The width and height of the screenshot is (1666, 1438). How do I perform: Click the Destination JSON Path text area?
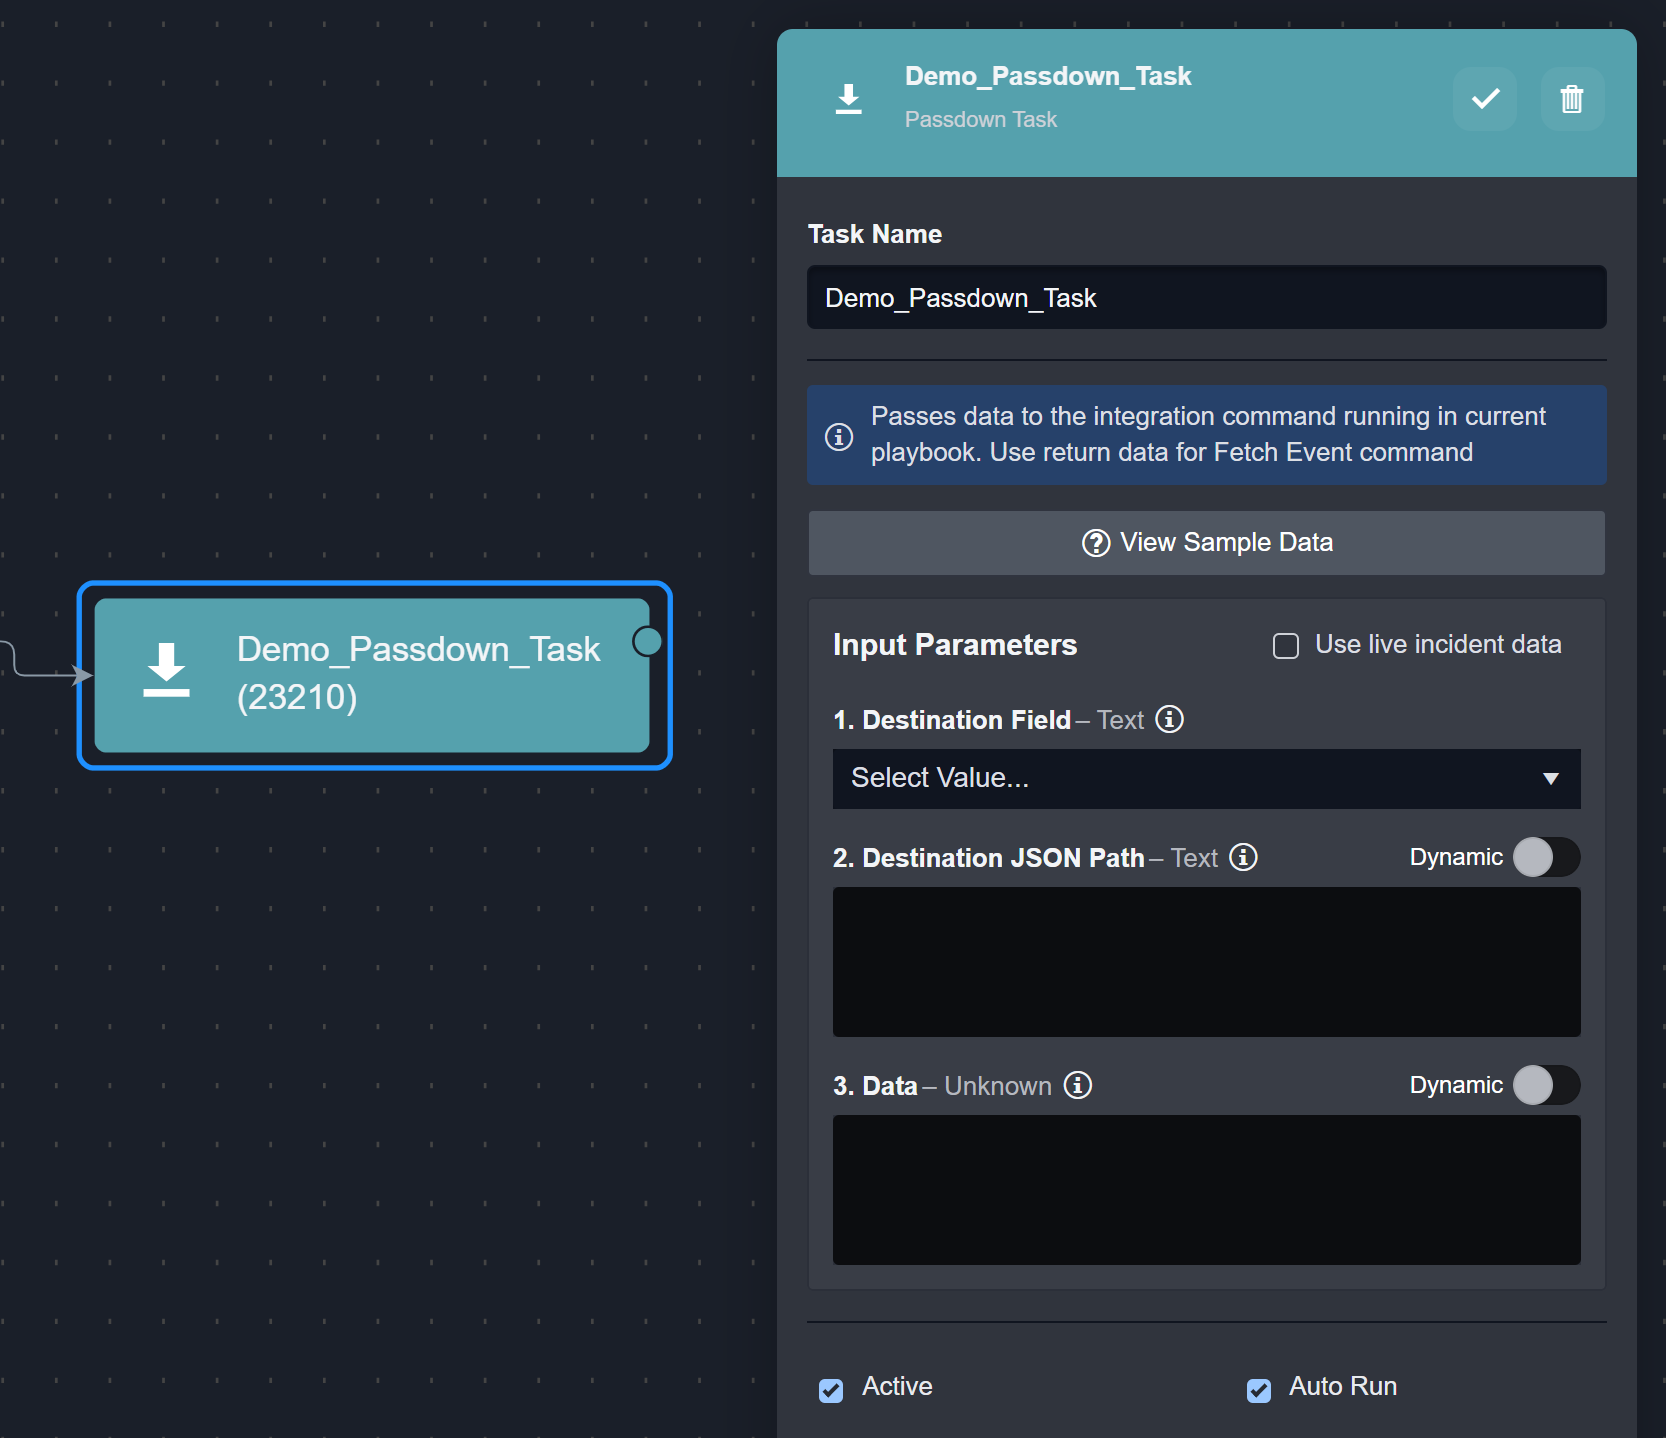pyautogui.click(x=1206, y=962)
